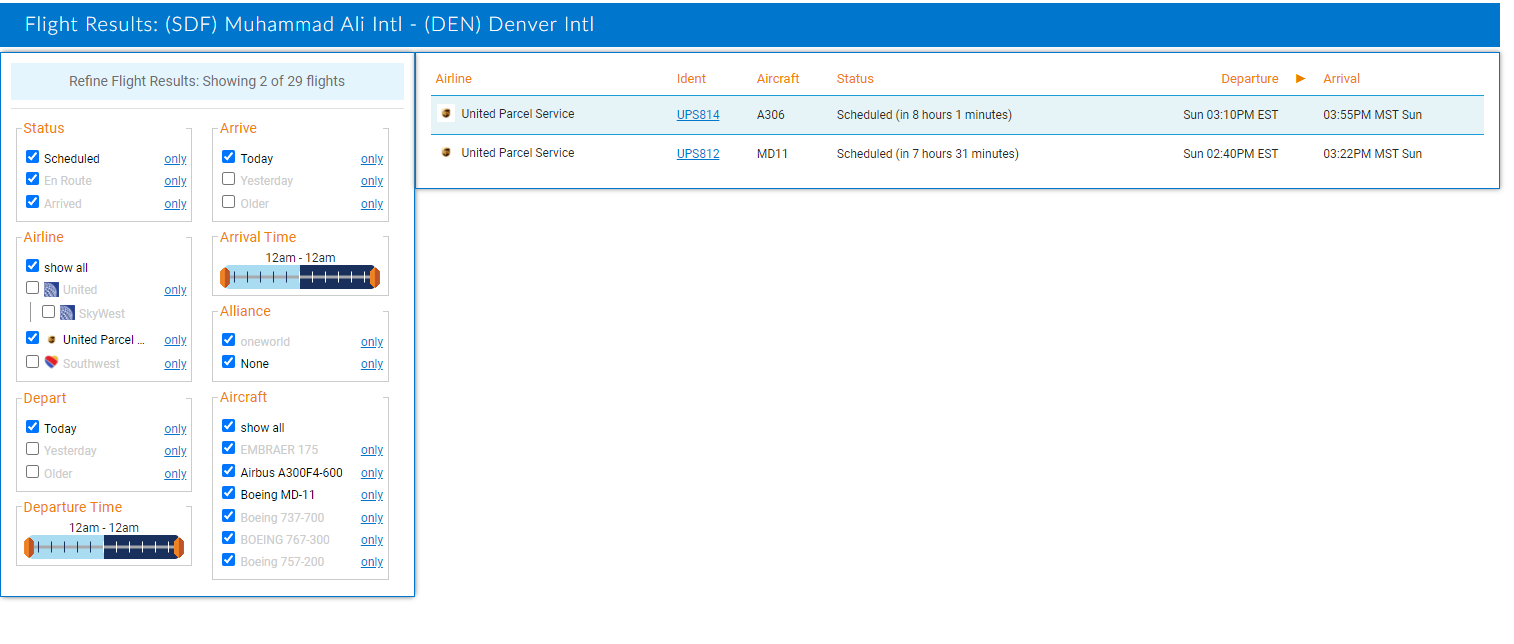Click the United airline logo in filter
The width and height of the screenshot is (1514, 644).
pyautogui.click(x=51, y=290)
